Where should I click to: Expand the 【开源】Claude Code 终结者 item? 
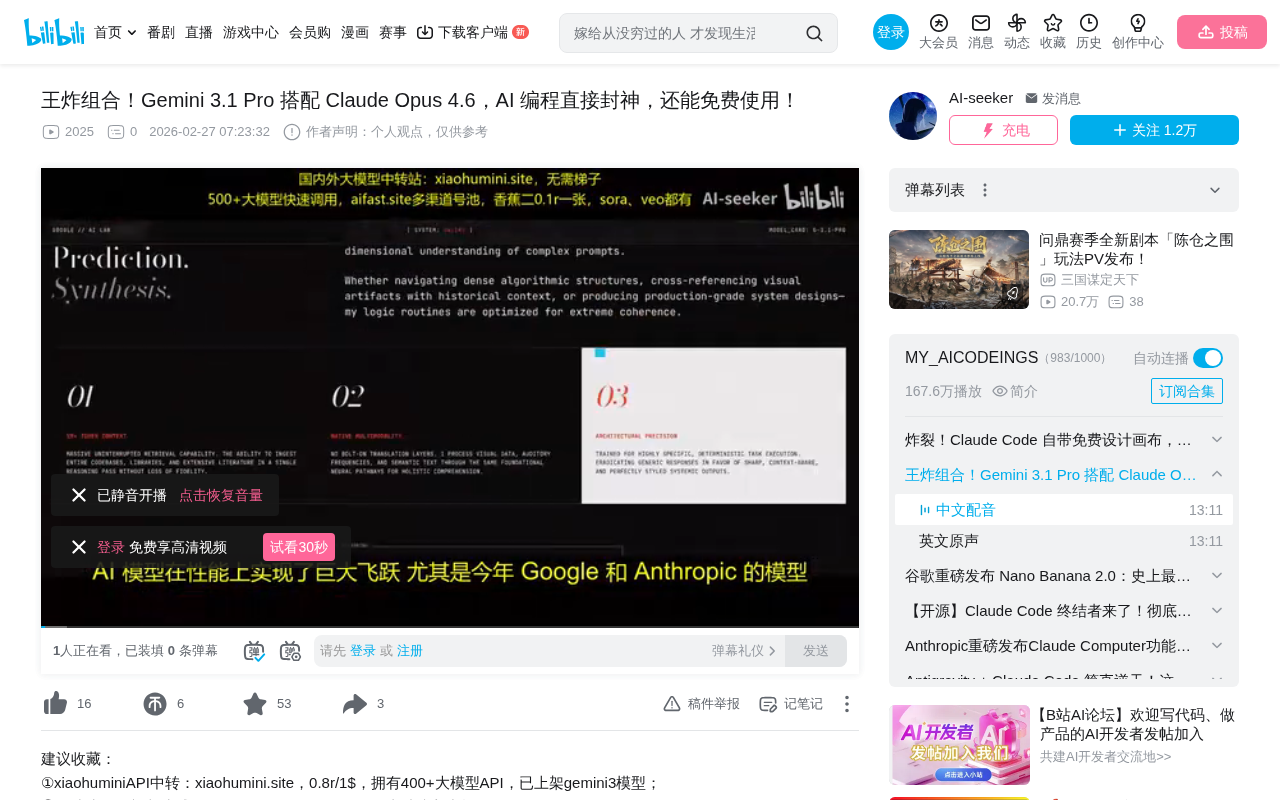1217,611
